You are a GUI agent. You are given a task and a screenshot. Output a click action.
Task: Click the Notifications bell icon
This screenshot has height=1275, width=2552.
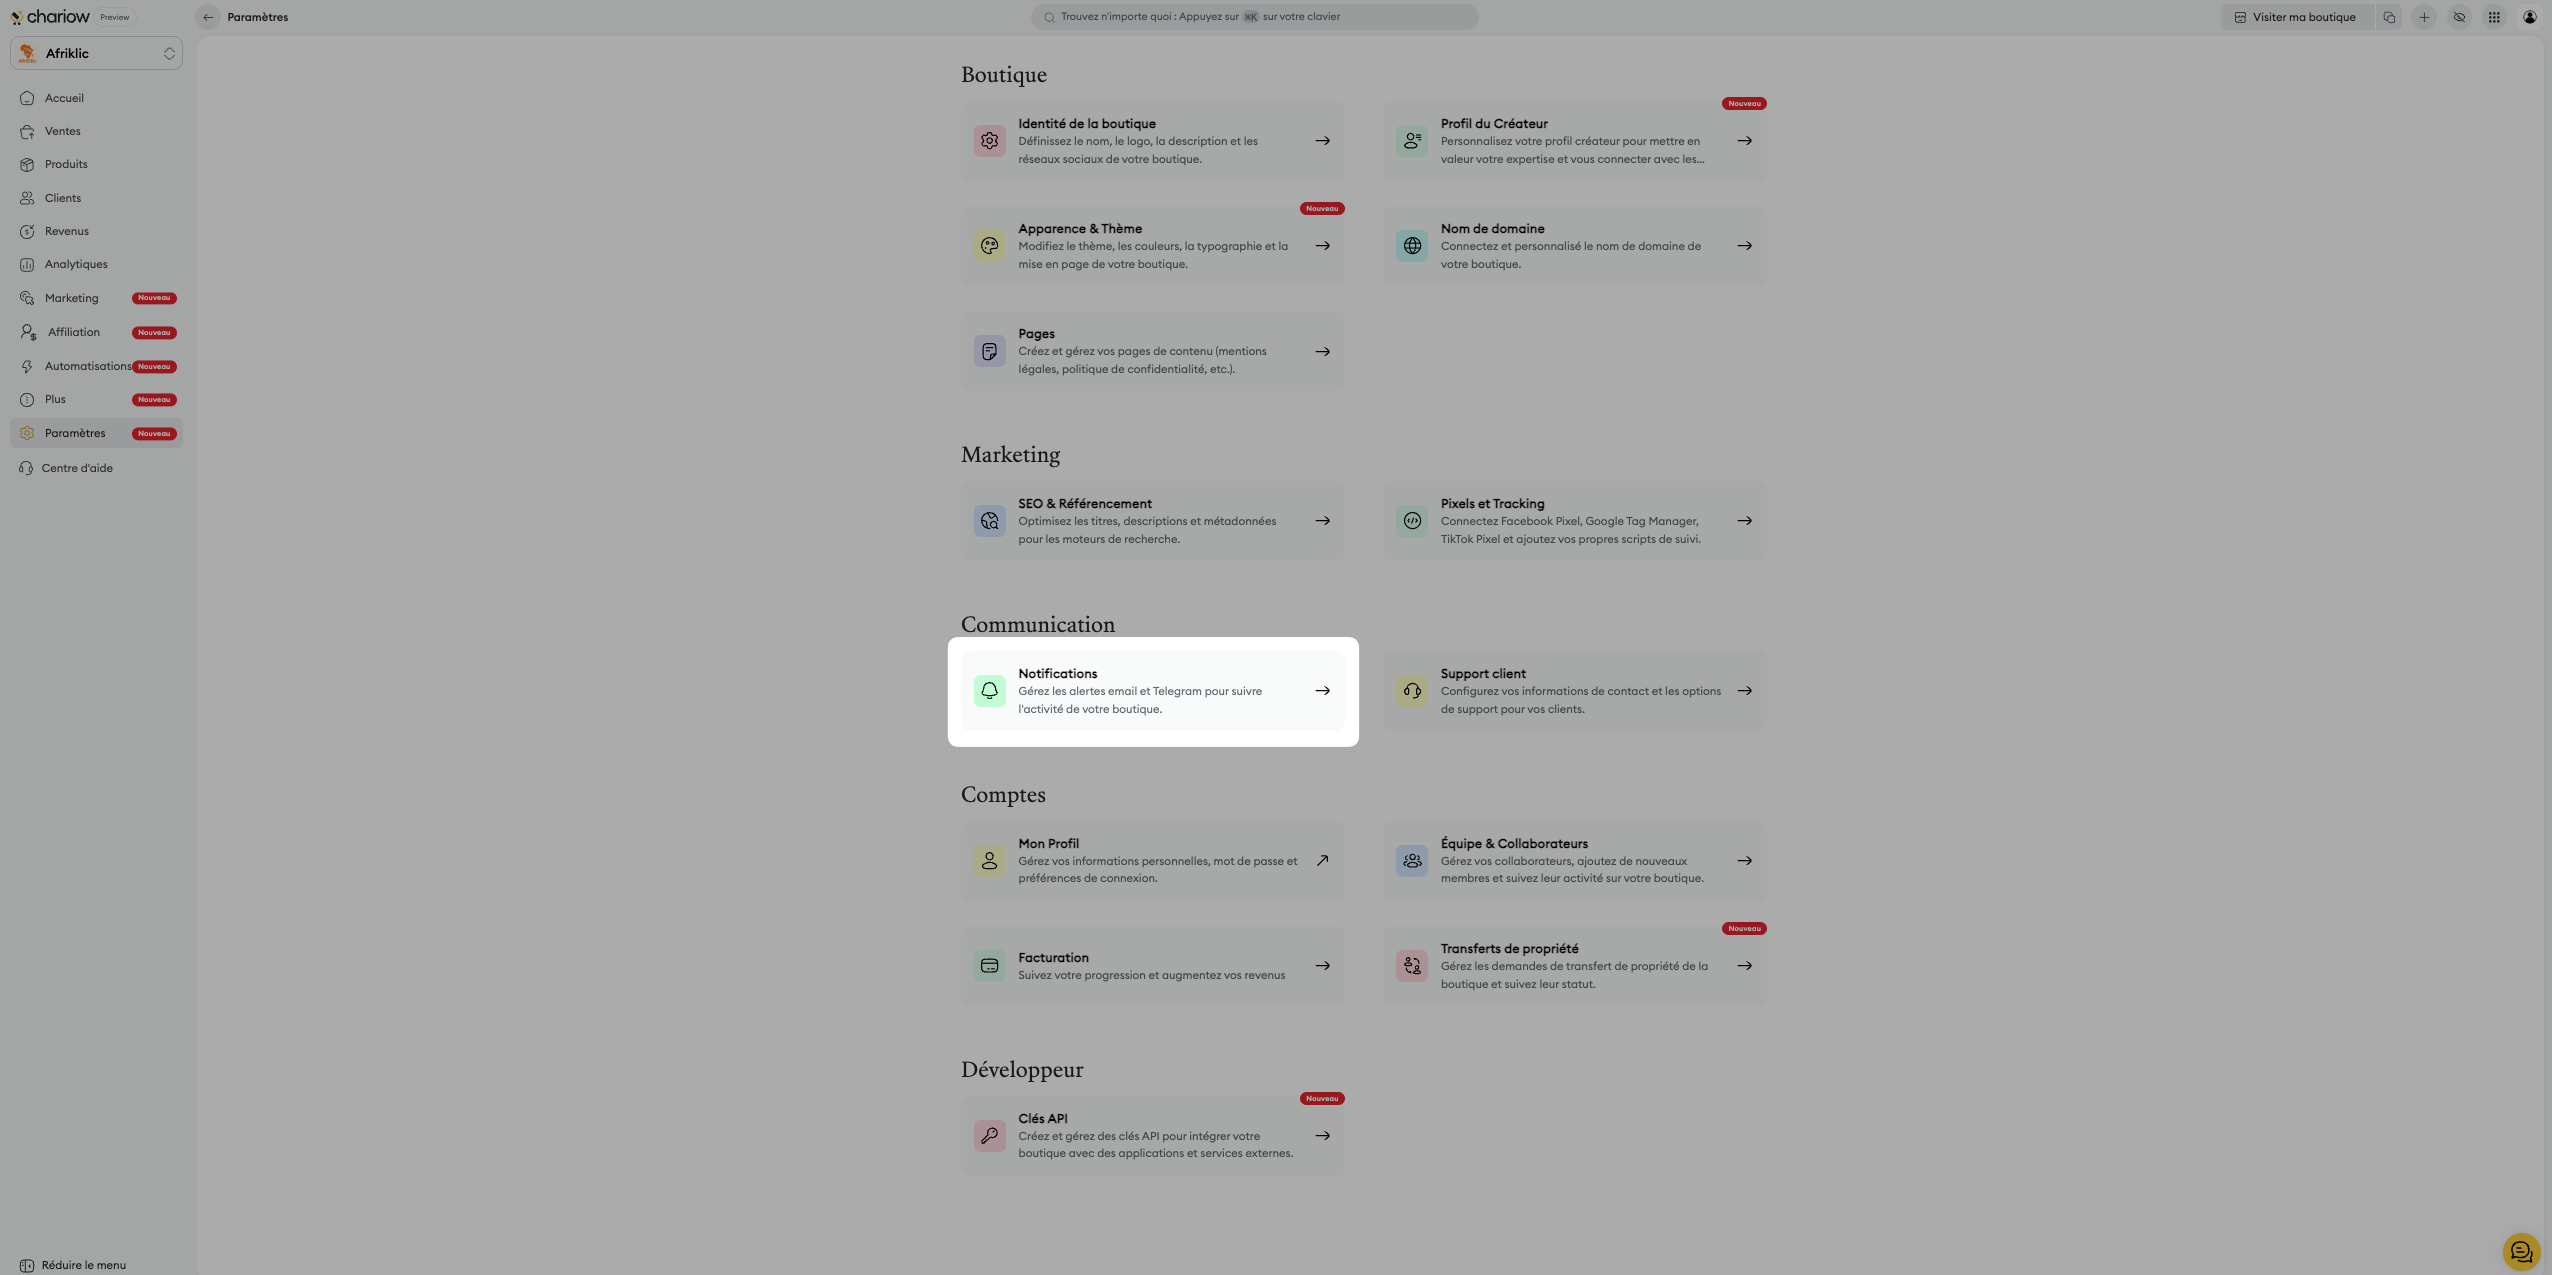pyautogui.click(x=989, y=691)
